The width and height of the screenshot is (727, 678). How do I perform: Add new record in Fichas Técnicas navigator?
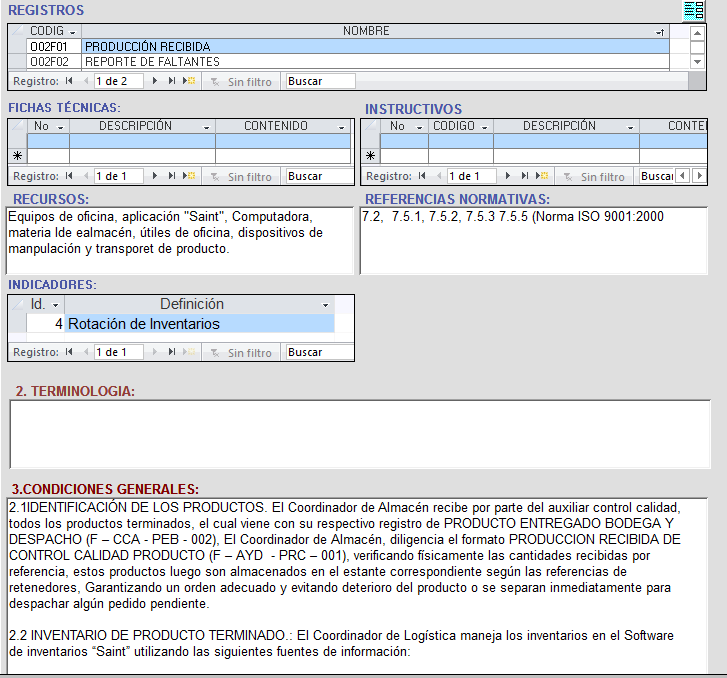click(x=189, y=176)
